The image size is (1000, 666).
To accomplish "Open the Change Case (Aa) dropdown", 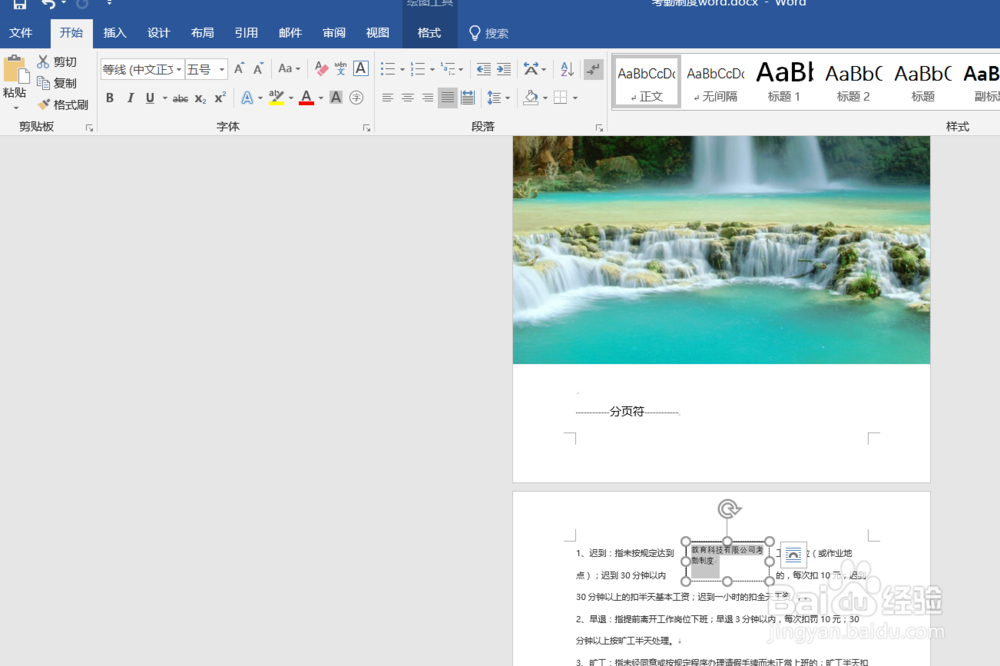I will [288, 68].
